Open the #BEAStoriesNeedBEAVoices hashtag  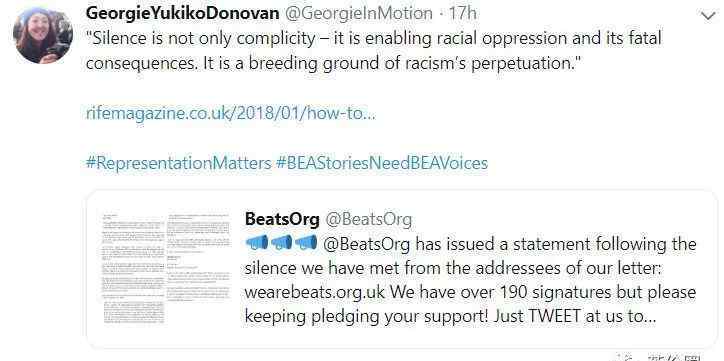382,163
